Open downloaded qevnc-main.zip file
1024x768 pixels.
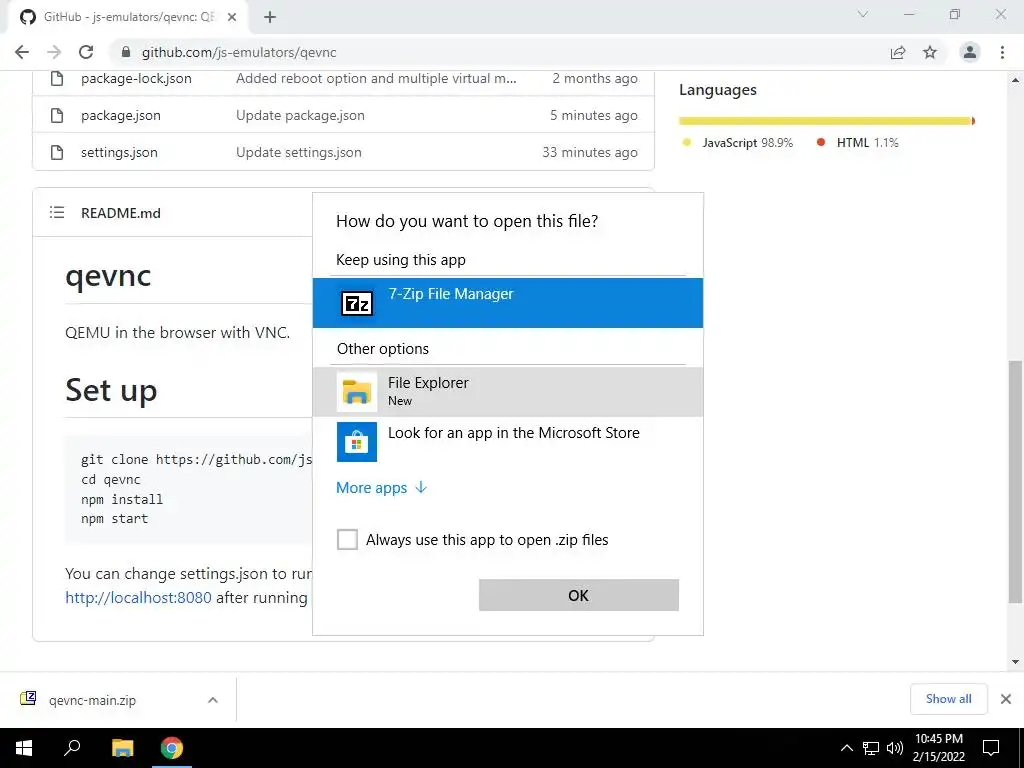[91, 700]
